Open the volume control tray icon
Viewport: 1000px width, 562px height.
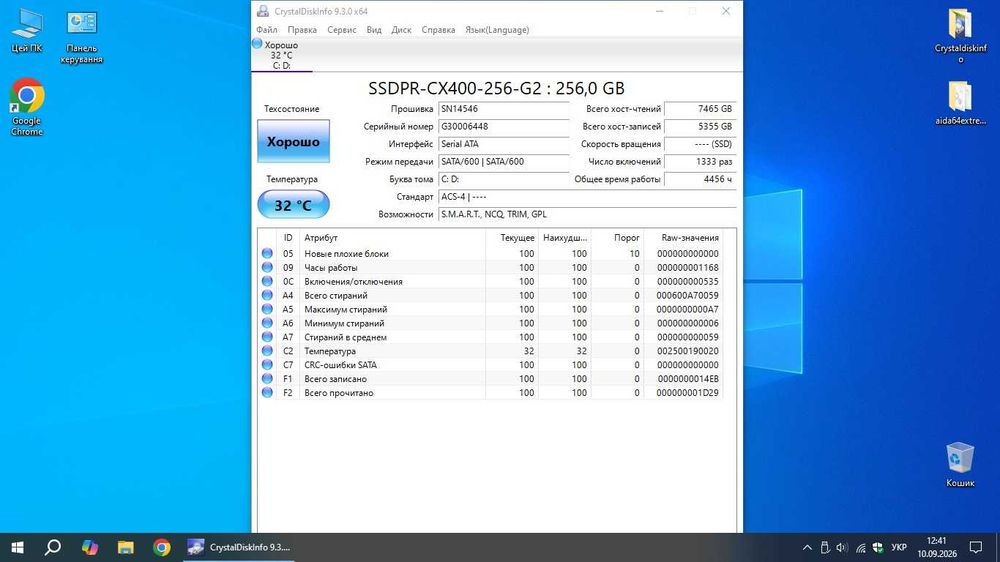(842, 547)
